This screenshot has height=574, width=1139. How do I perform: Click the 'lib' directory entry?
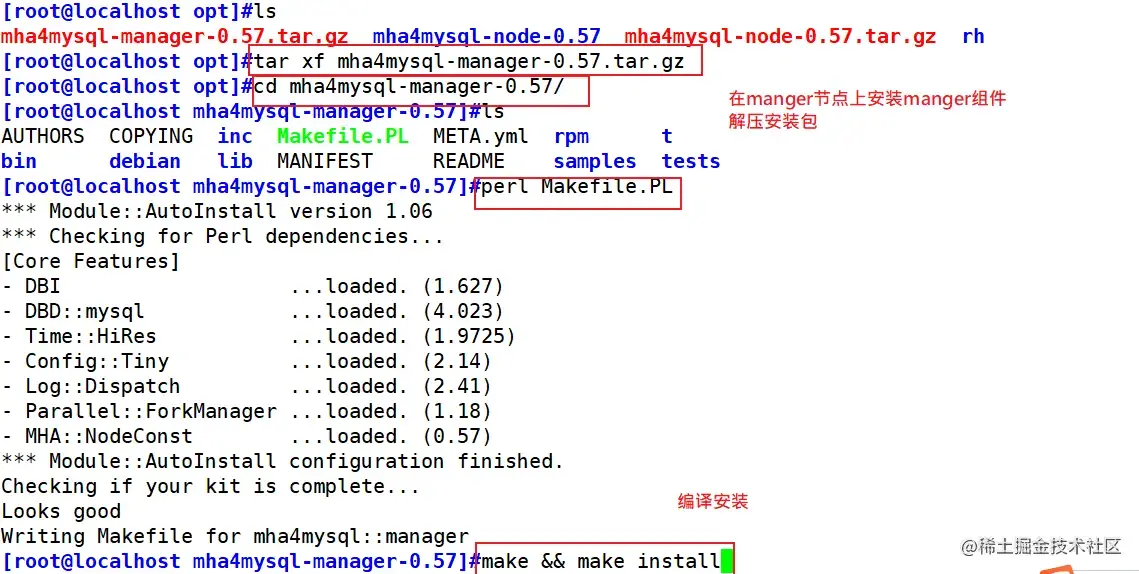235,161
